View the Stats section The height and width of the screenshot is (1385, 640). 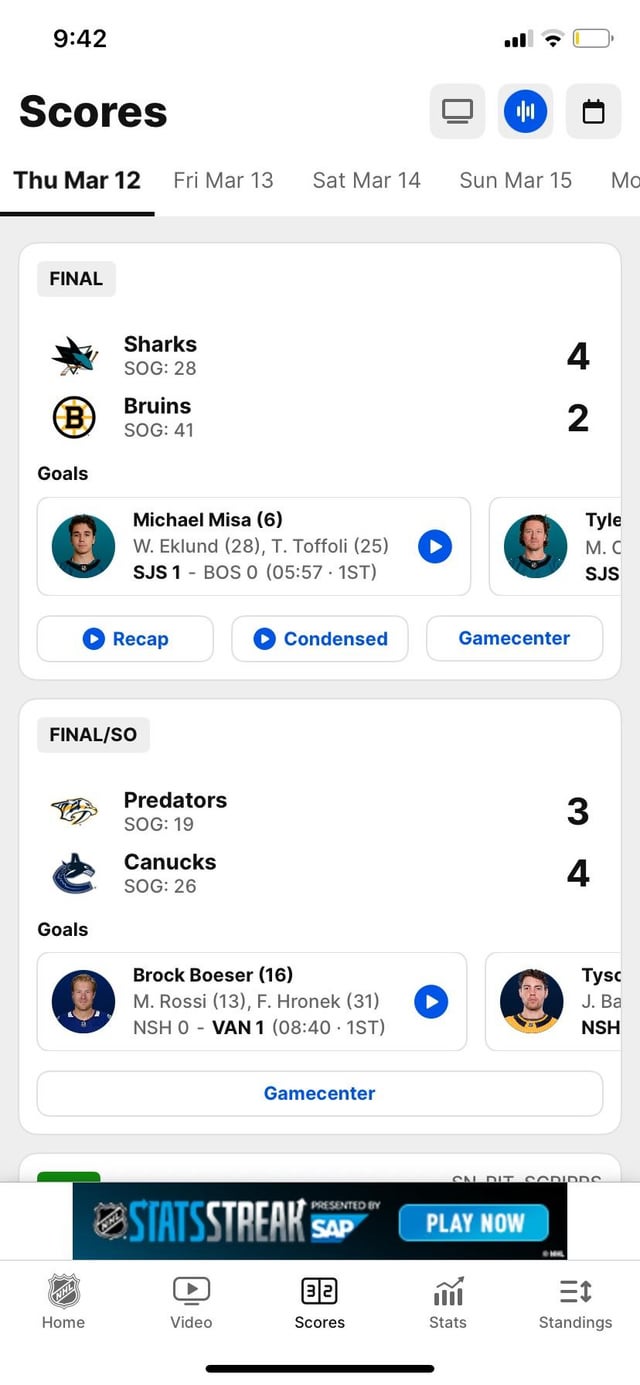(x=447, y=1303)
